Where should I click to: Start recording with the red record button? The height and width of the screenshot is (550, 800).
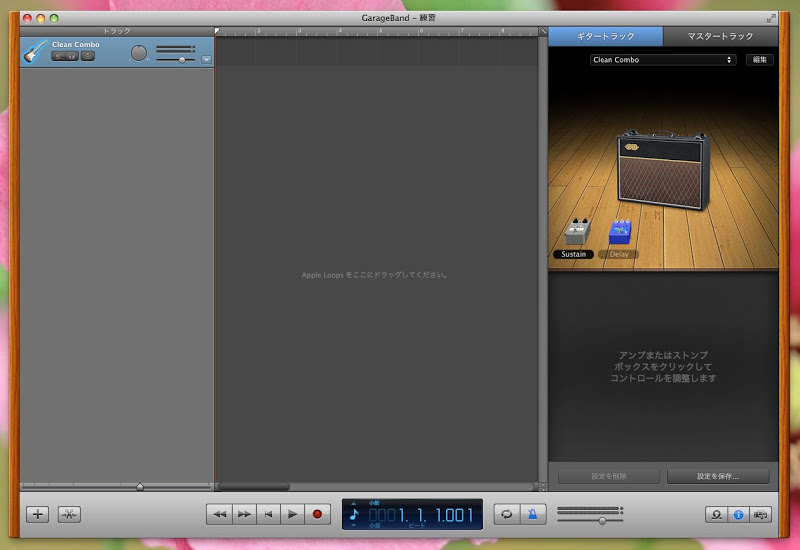click(317, 514)
